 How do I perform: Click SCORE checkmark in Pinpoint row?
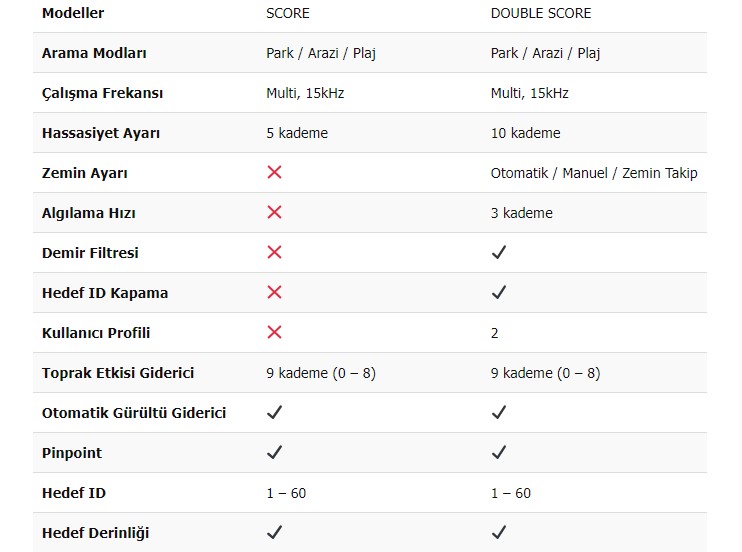pos(274,453)
